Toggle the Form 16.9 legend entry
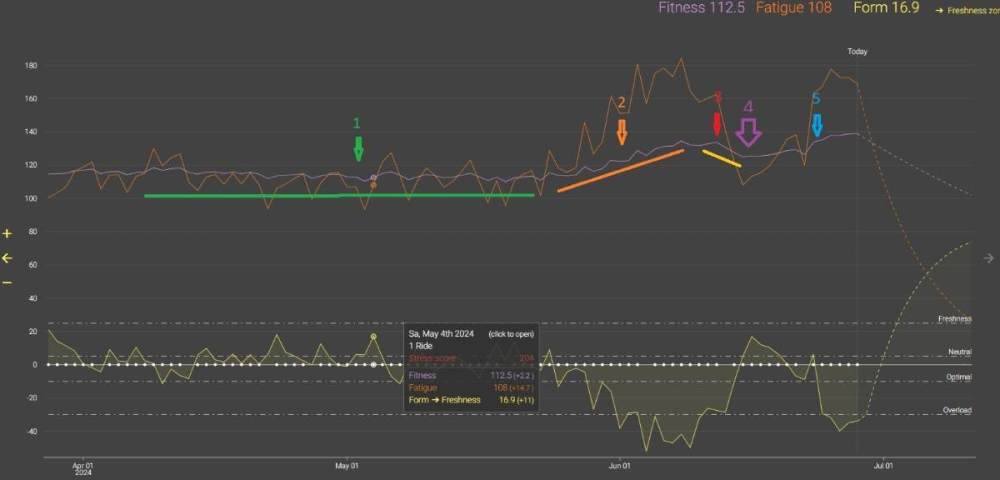This screenshot has height=480, width=1000. pos(885,9)
